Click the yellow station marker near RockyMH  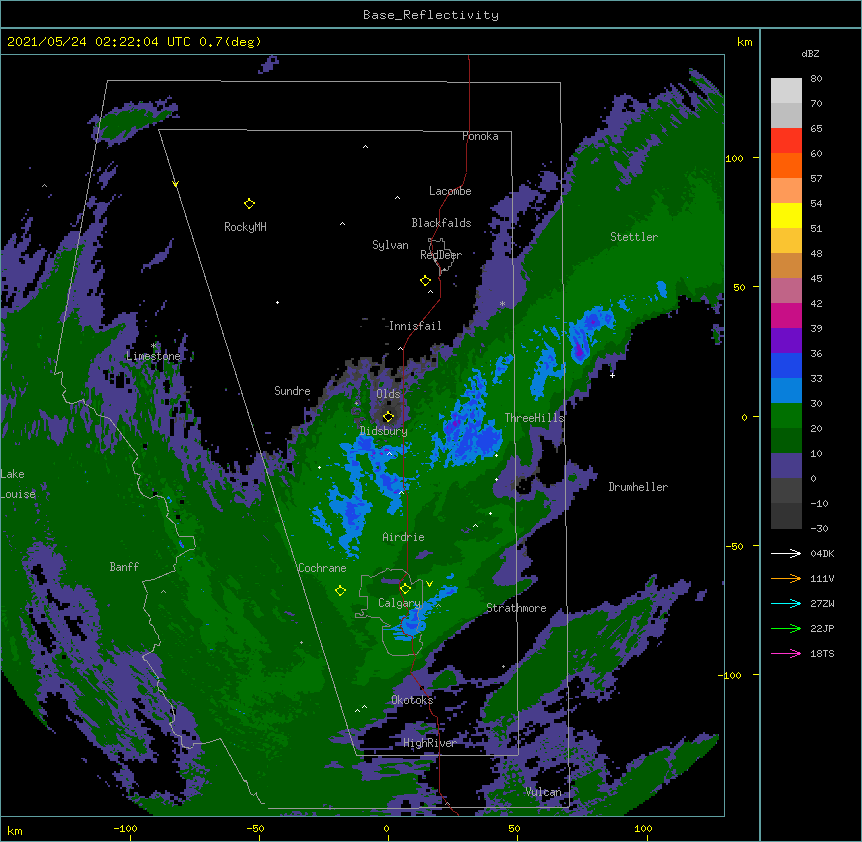coord(249,203)
